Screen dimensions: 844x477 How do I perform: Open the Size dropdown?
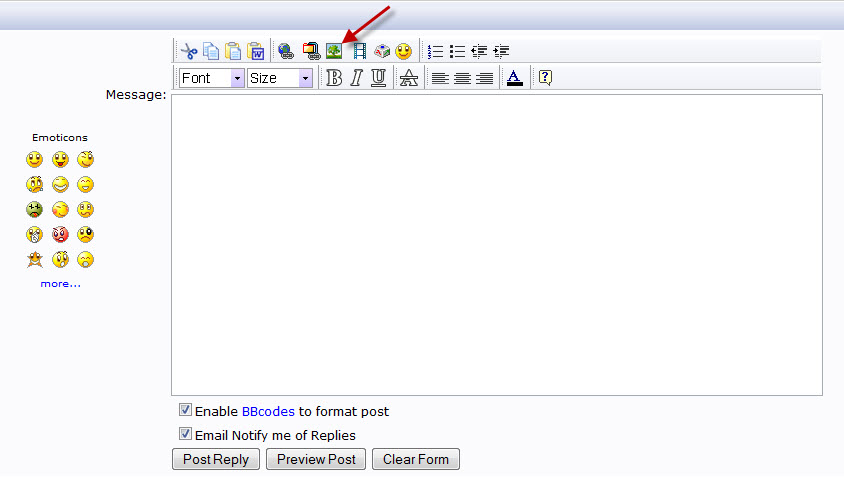coord(280,78)
